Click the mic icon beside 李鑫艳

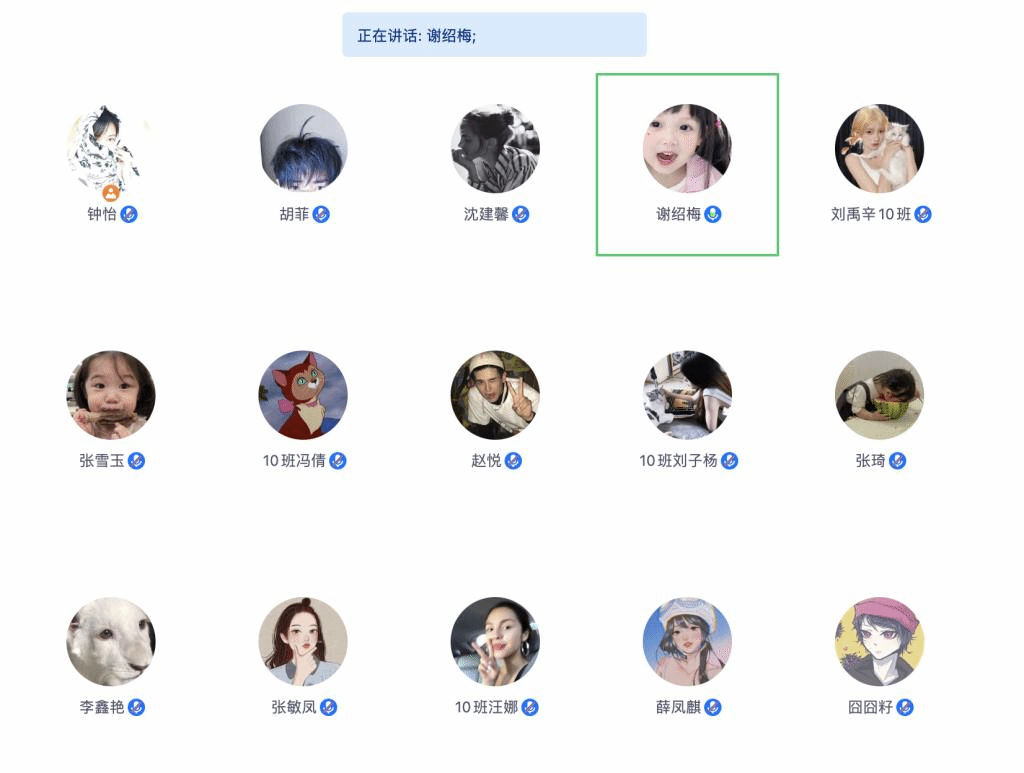[x=136, y=707]
